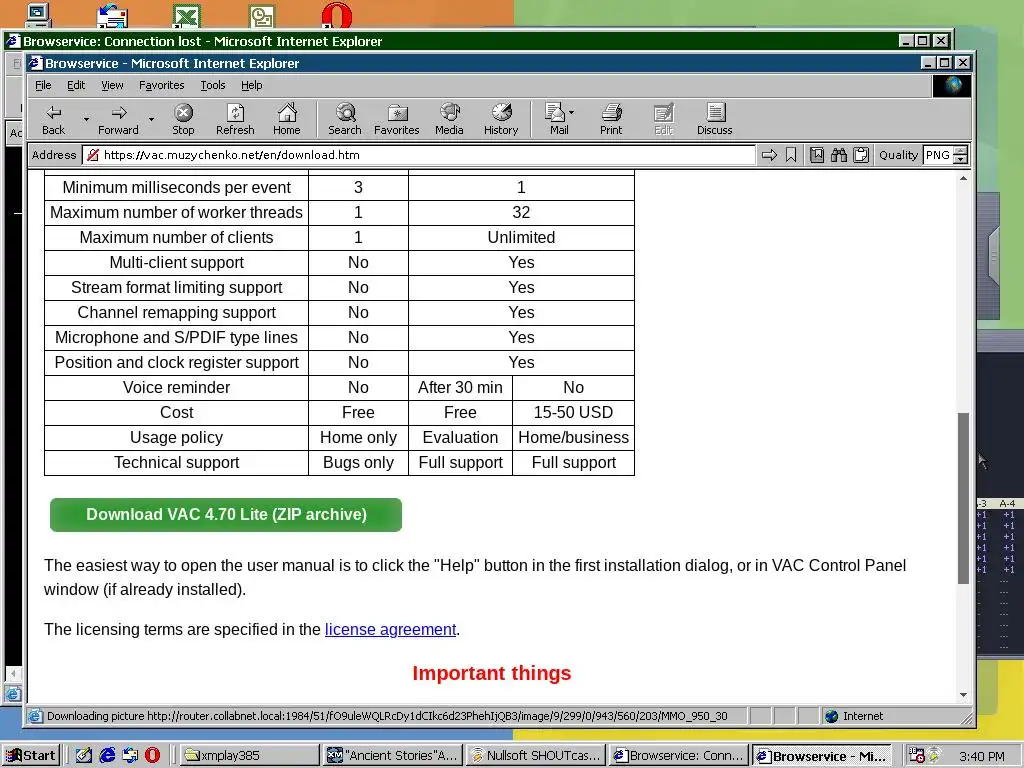The width and height of the screenshot is (1024, 768).
Task: Switch to Browservice: Conn... taskbar item
Action: pyautogui.click(x=679, y=756)
